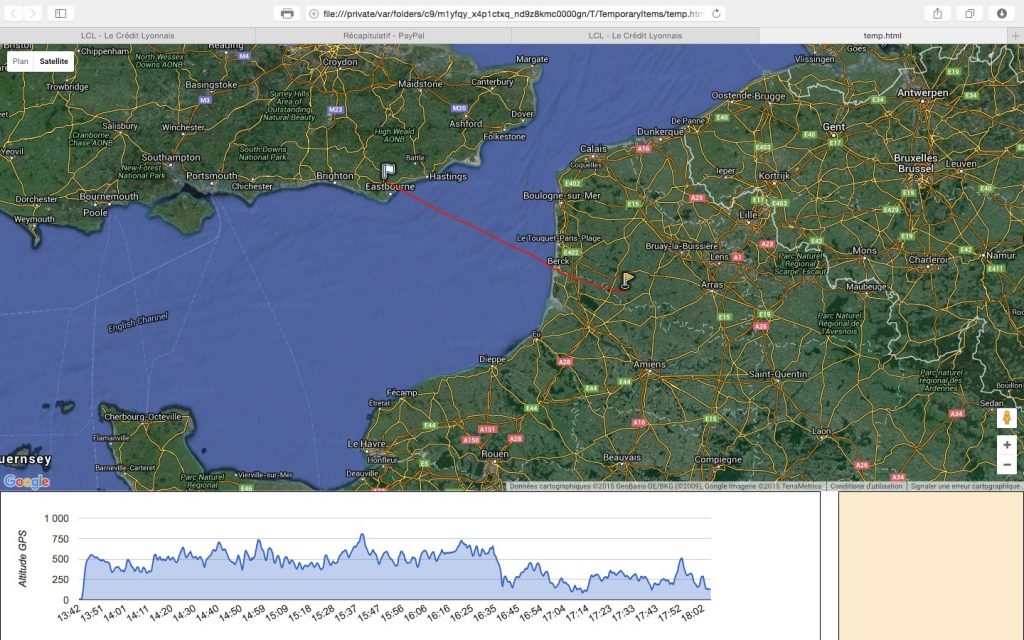Click the 16:35 time label on the chart

coord(485,613)
